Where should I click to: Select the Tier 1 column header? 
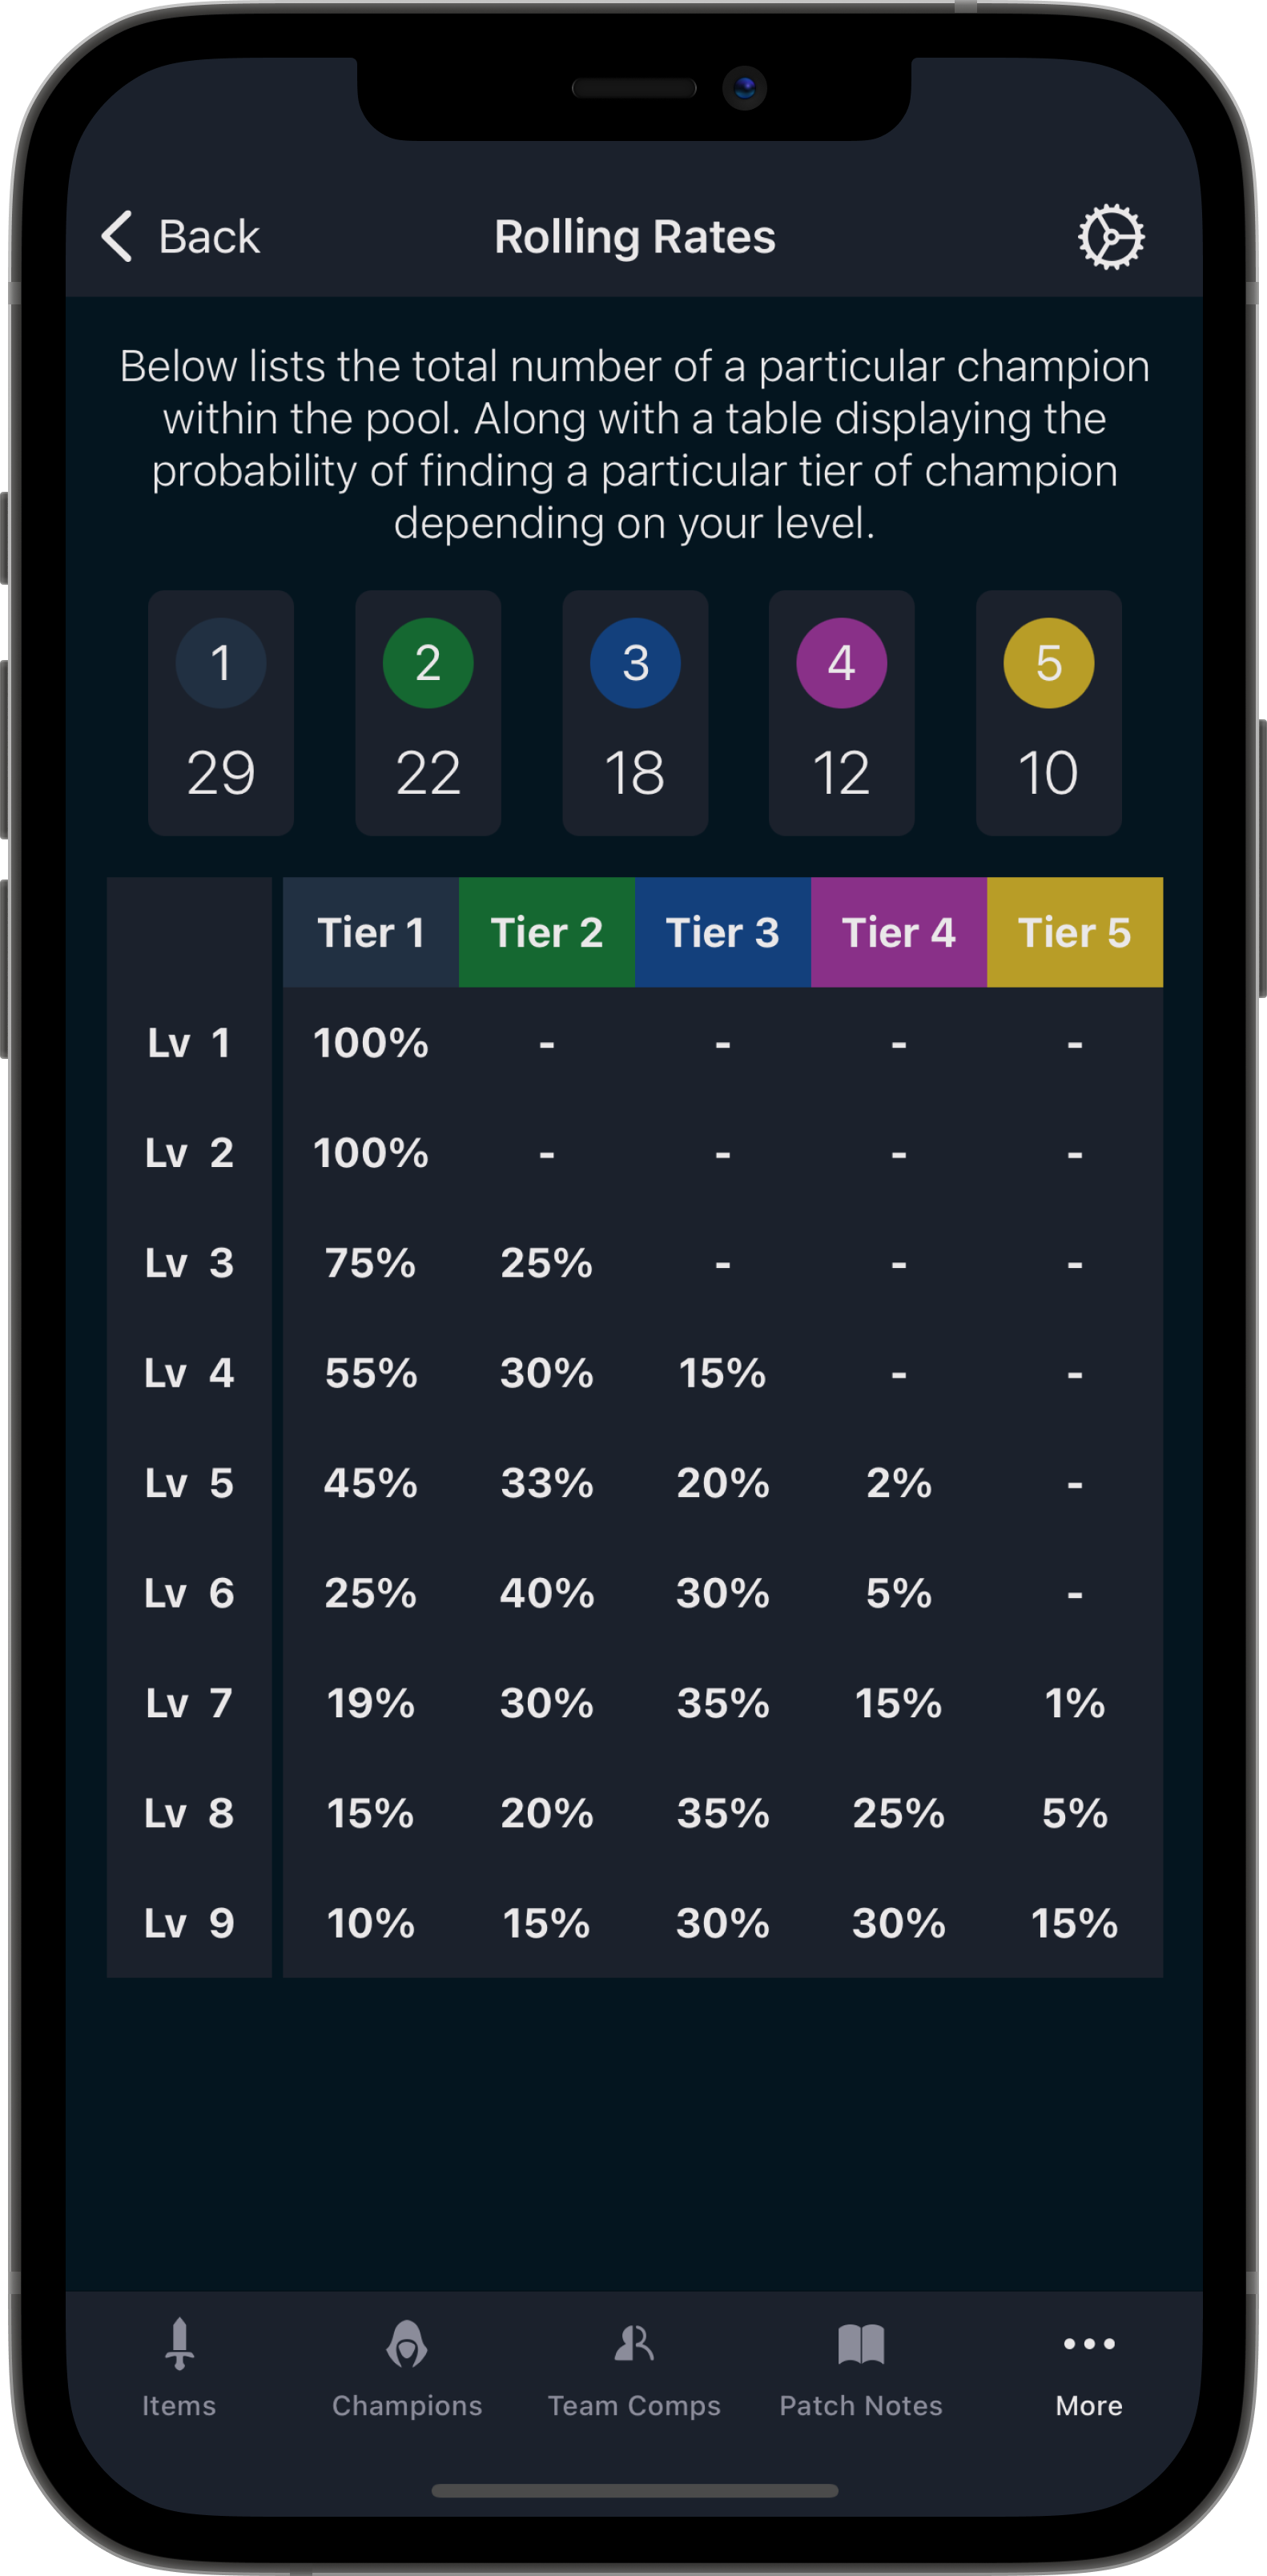click(x=371, y=932)
